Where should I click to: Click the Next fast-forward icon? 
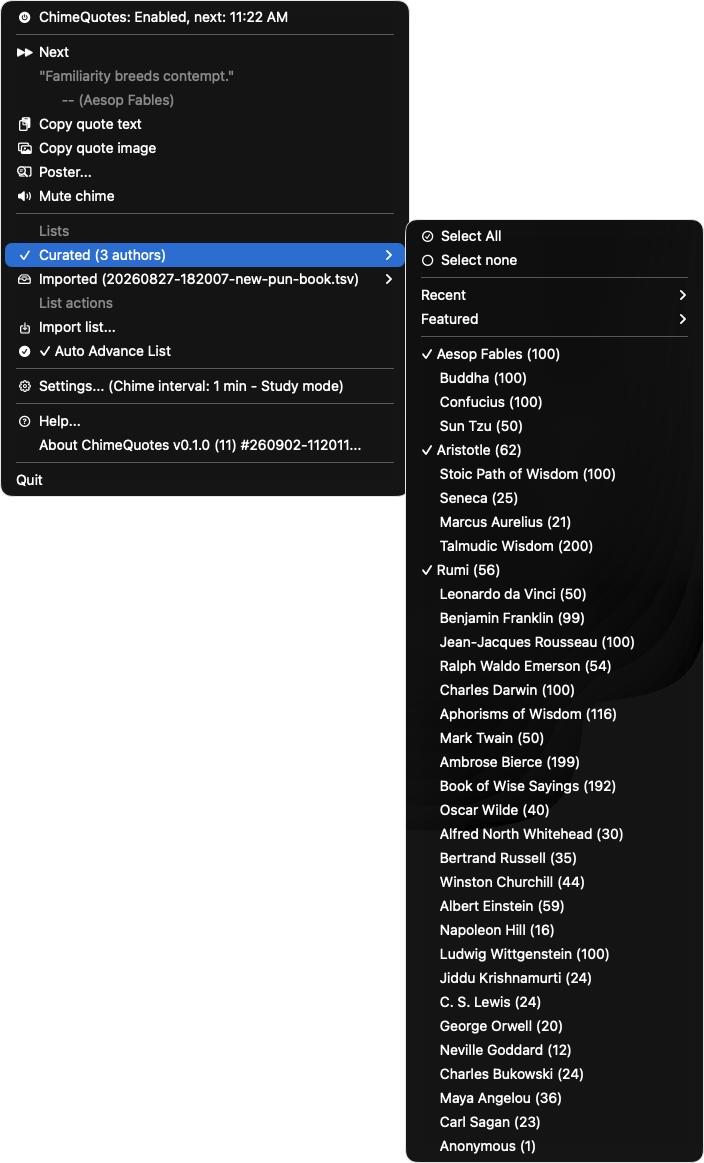(24, 52)
